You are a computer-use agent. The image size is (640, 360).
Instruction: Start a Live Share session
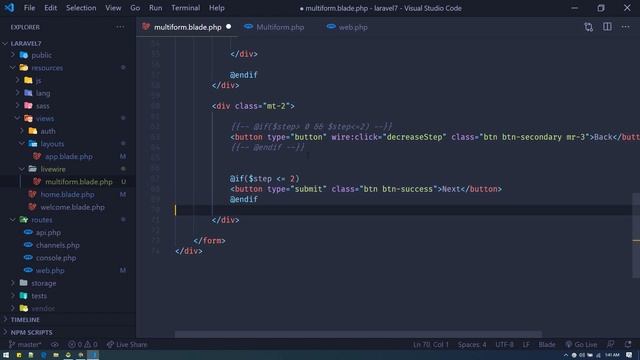(127, 344)
